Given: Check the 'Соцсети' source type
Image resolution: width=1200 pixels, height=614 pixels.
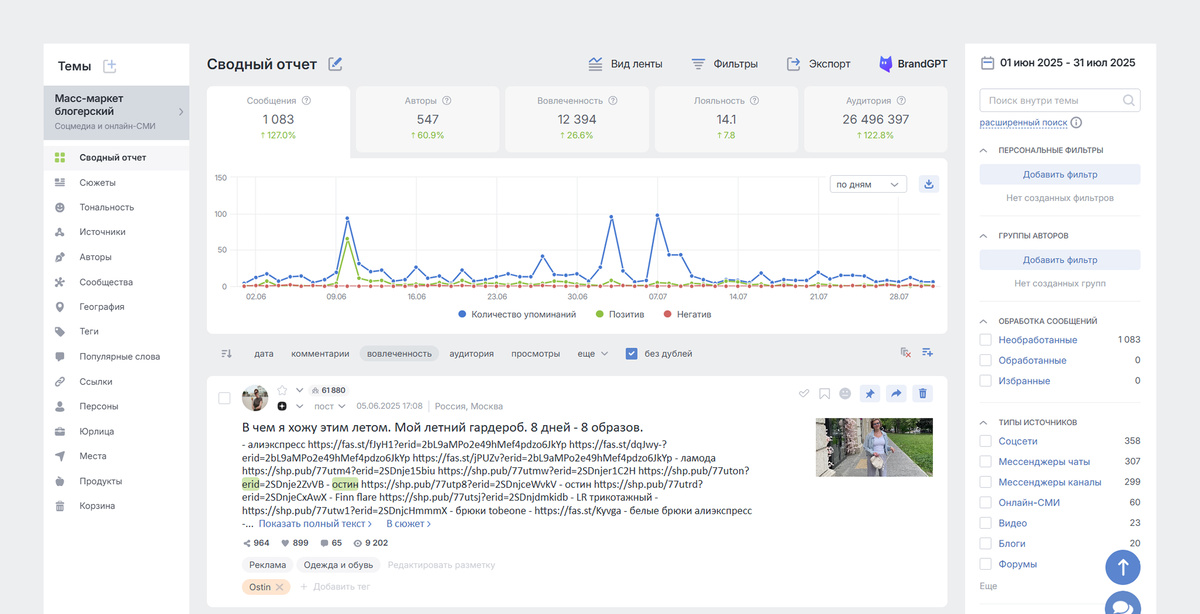Looking at the screenshot, I should coord(985,441).
